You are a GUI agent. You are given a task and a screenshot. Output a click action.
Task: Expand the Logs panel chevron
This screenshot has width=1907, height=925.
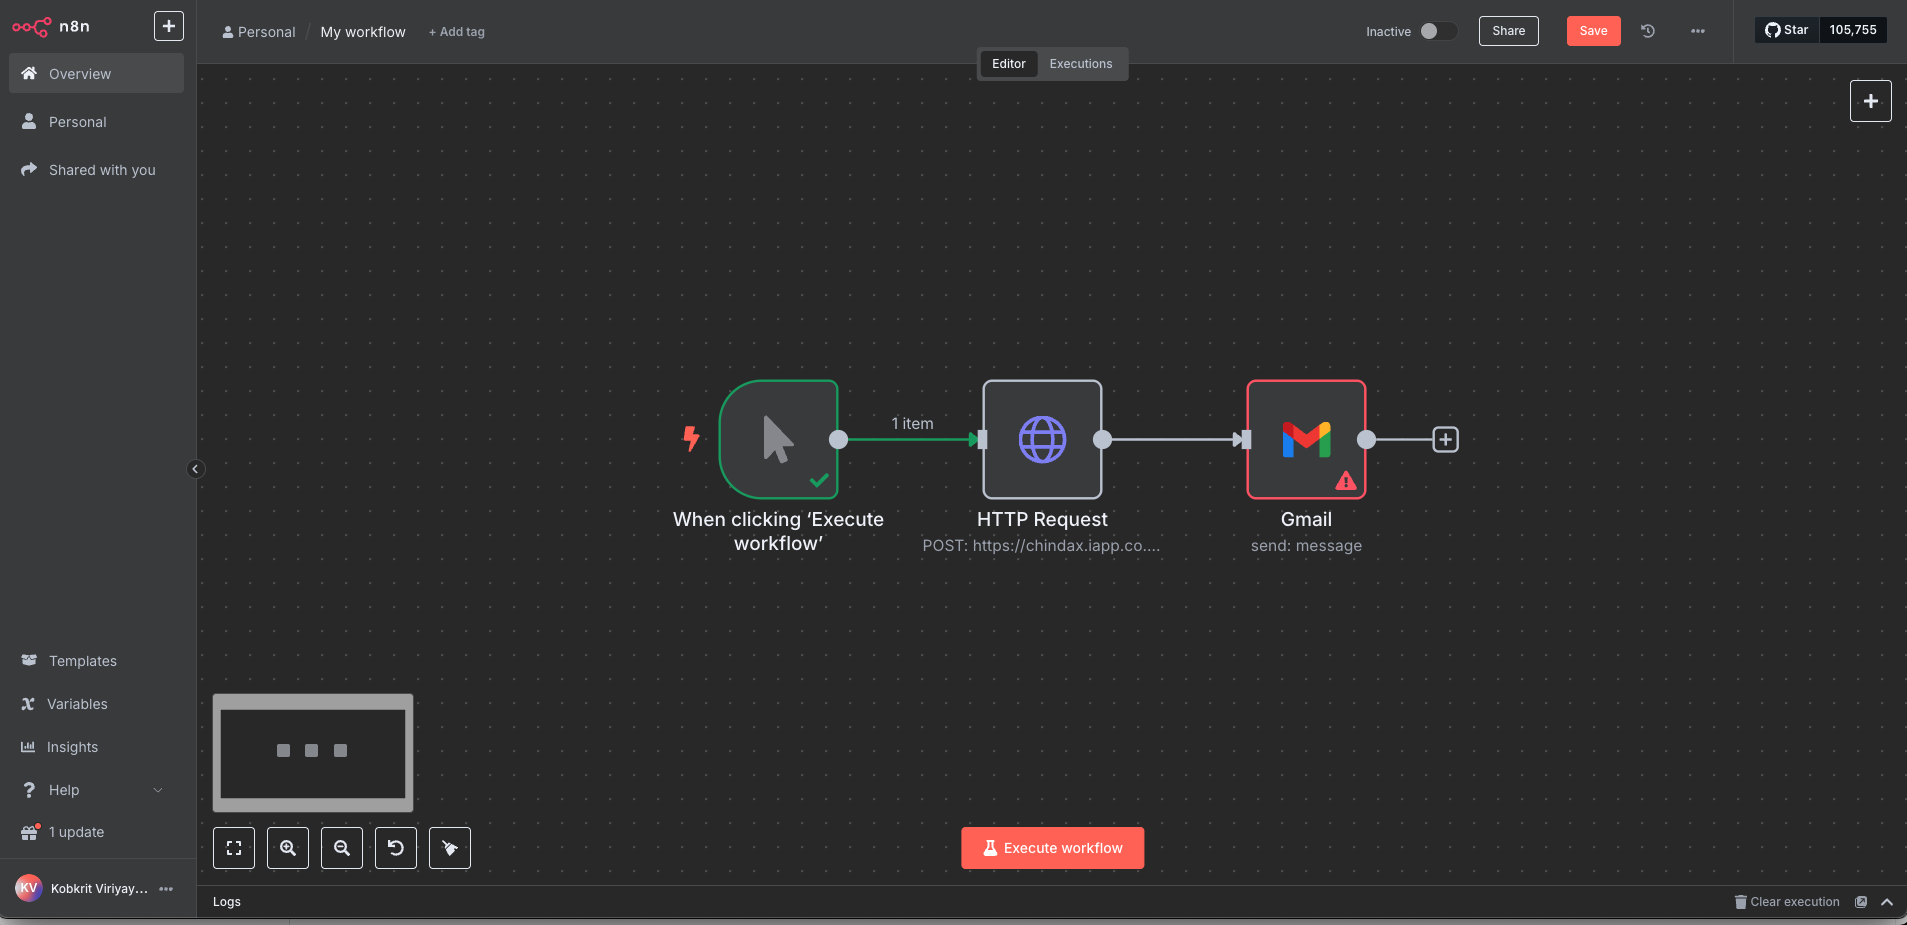click(1887, 902)
